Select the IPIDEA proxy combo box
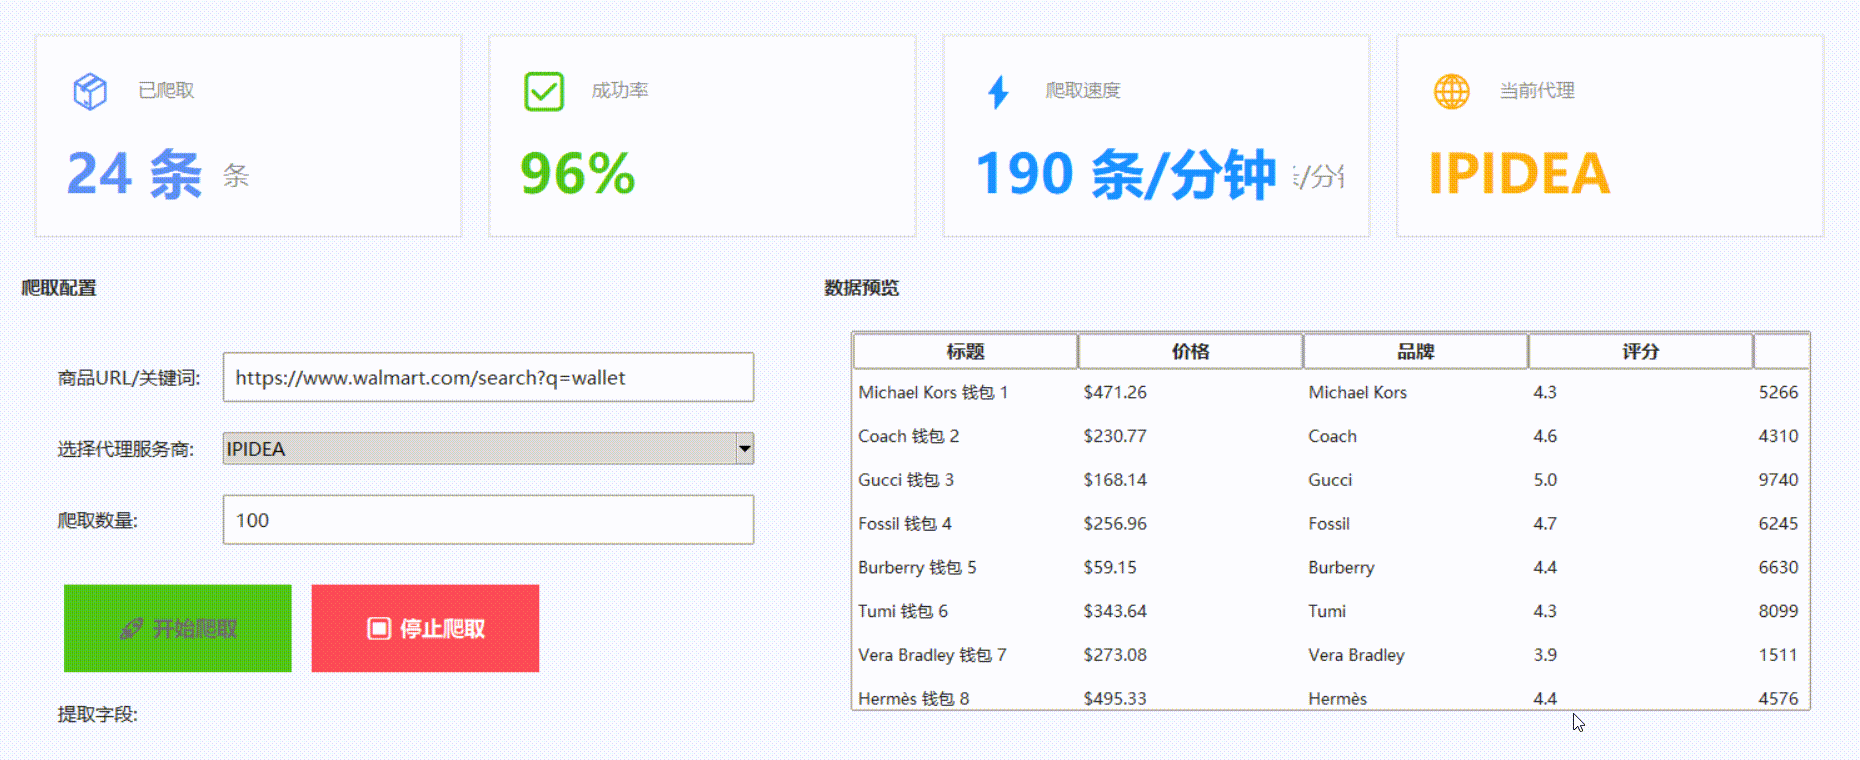 pos(488,448)
